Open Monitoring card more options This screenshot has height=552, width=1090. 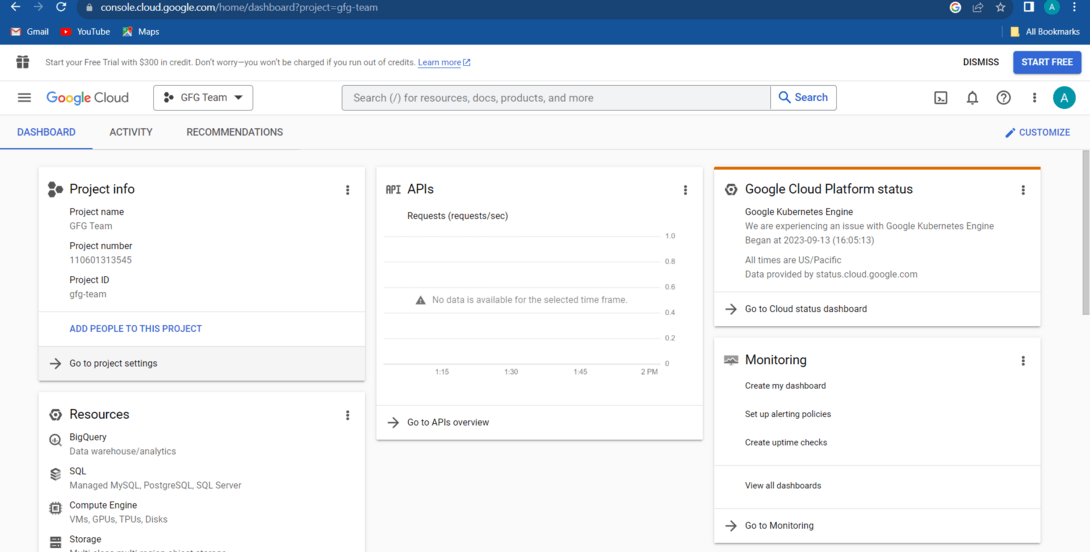[1023, 361]
